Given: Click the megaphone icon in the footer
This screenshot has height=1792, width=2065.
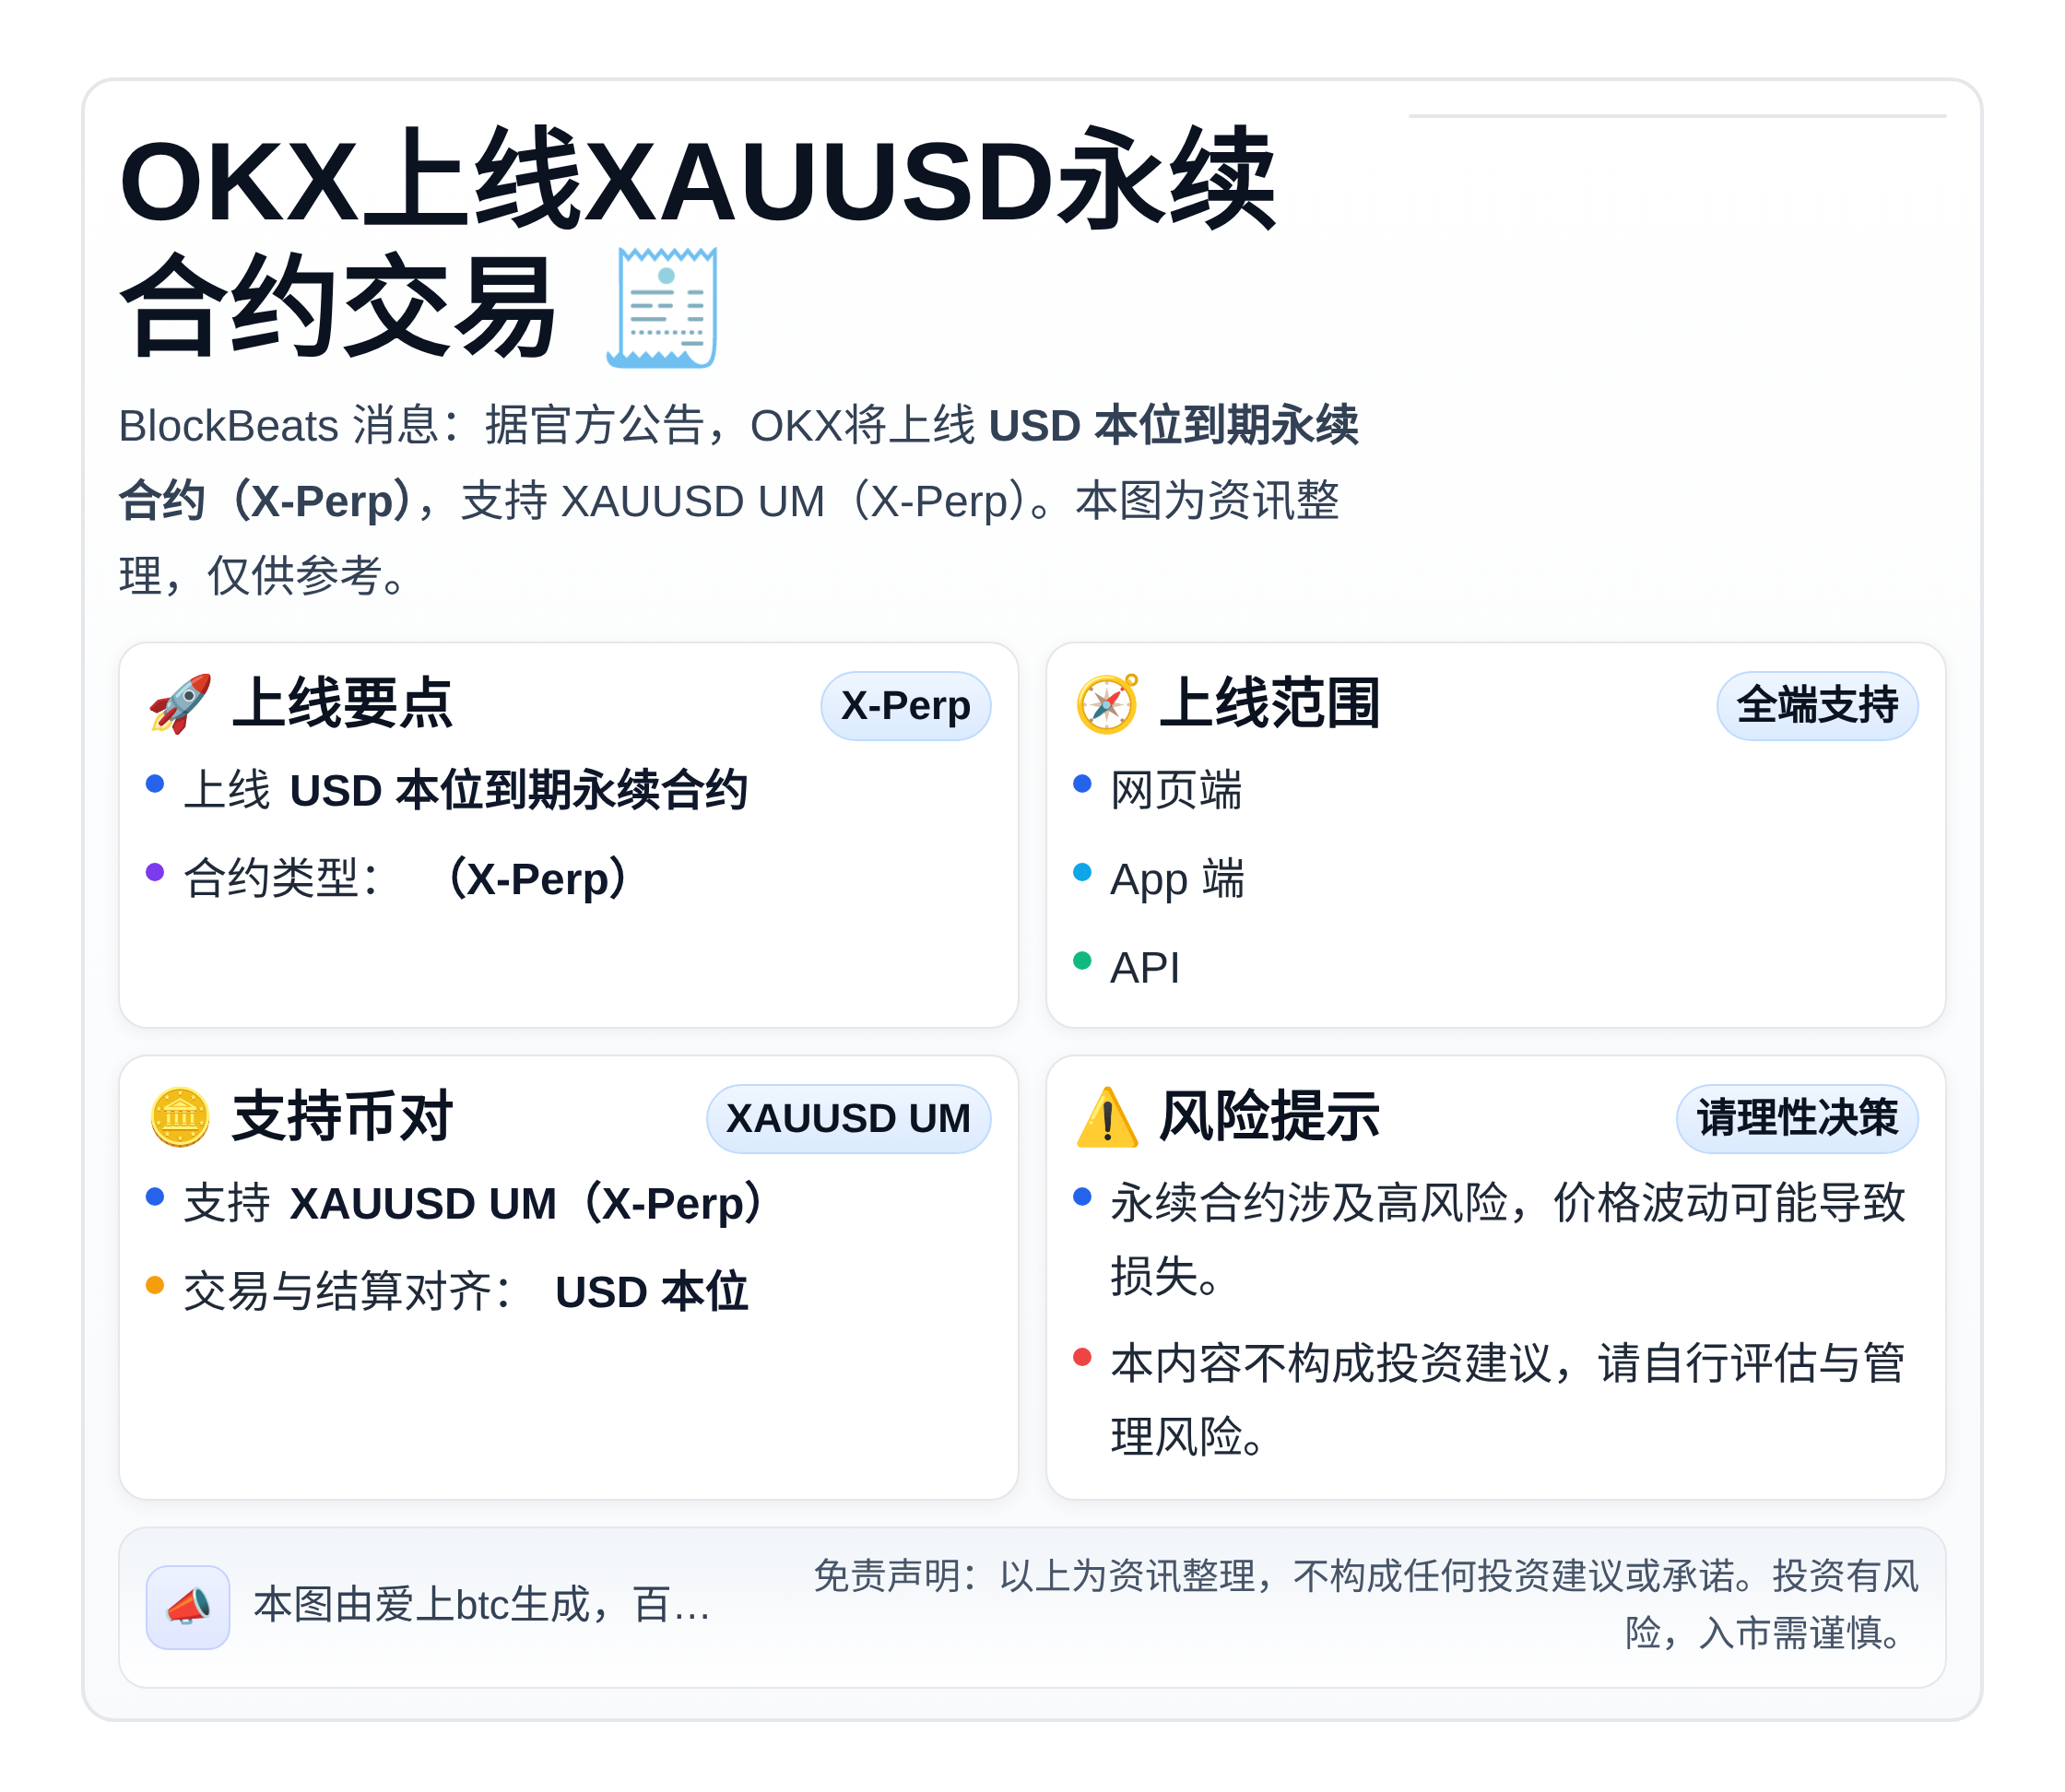Looking at the screenshot, I should click(188, 1607).
